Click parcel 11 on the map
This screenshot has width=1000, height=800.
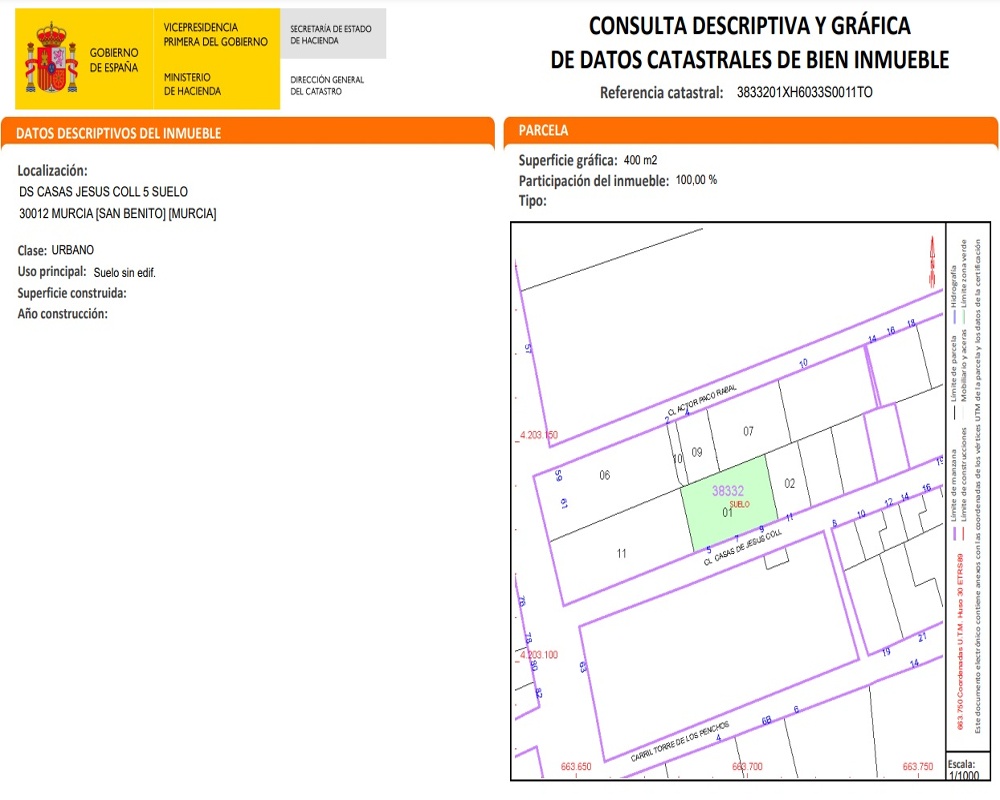pos(621,553)
